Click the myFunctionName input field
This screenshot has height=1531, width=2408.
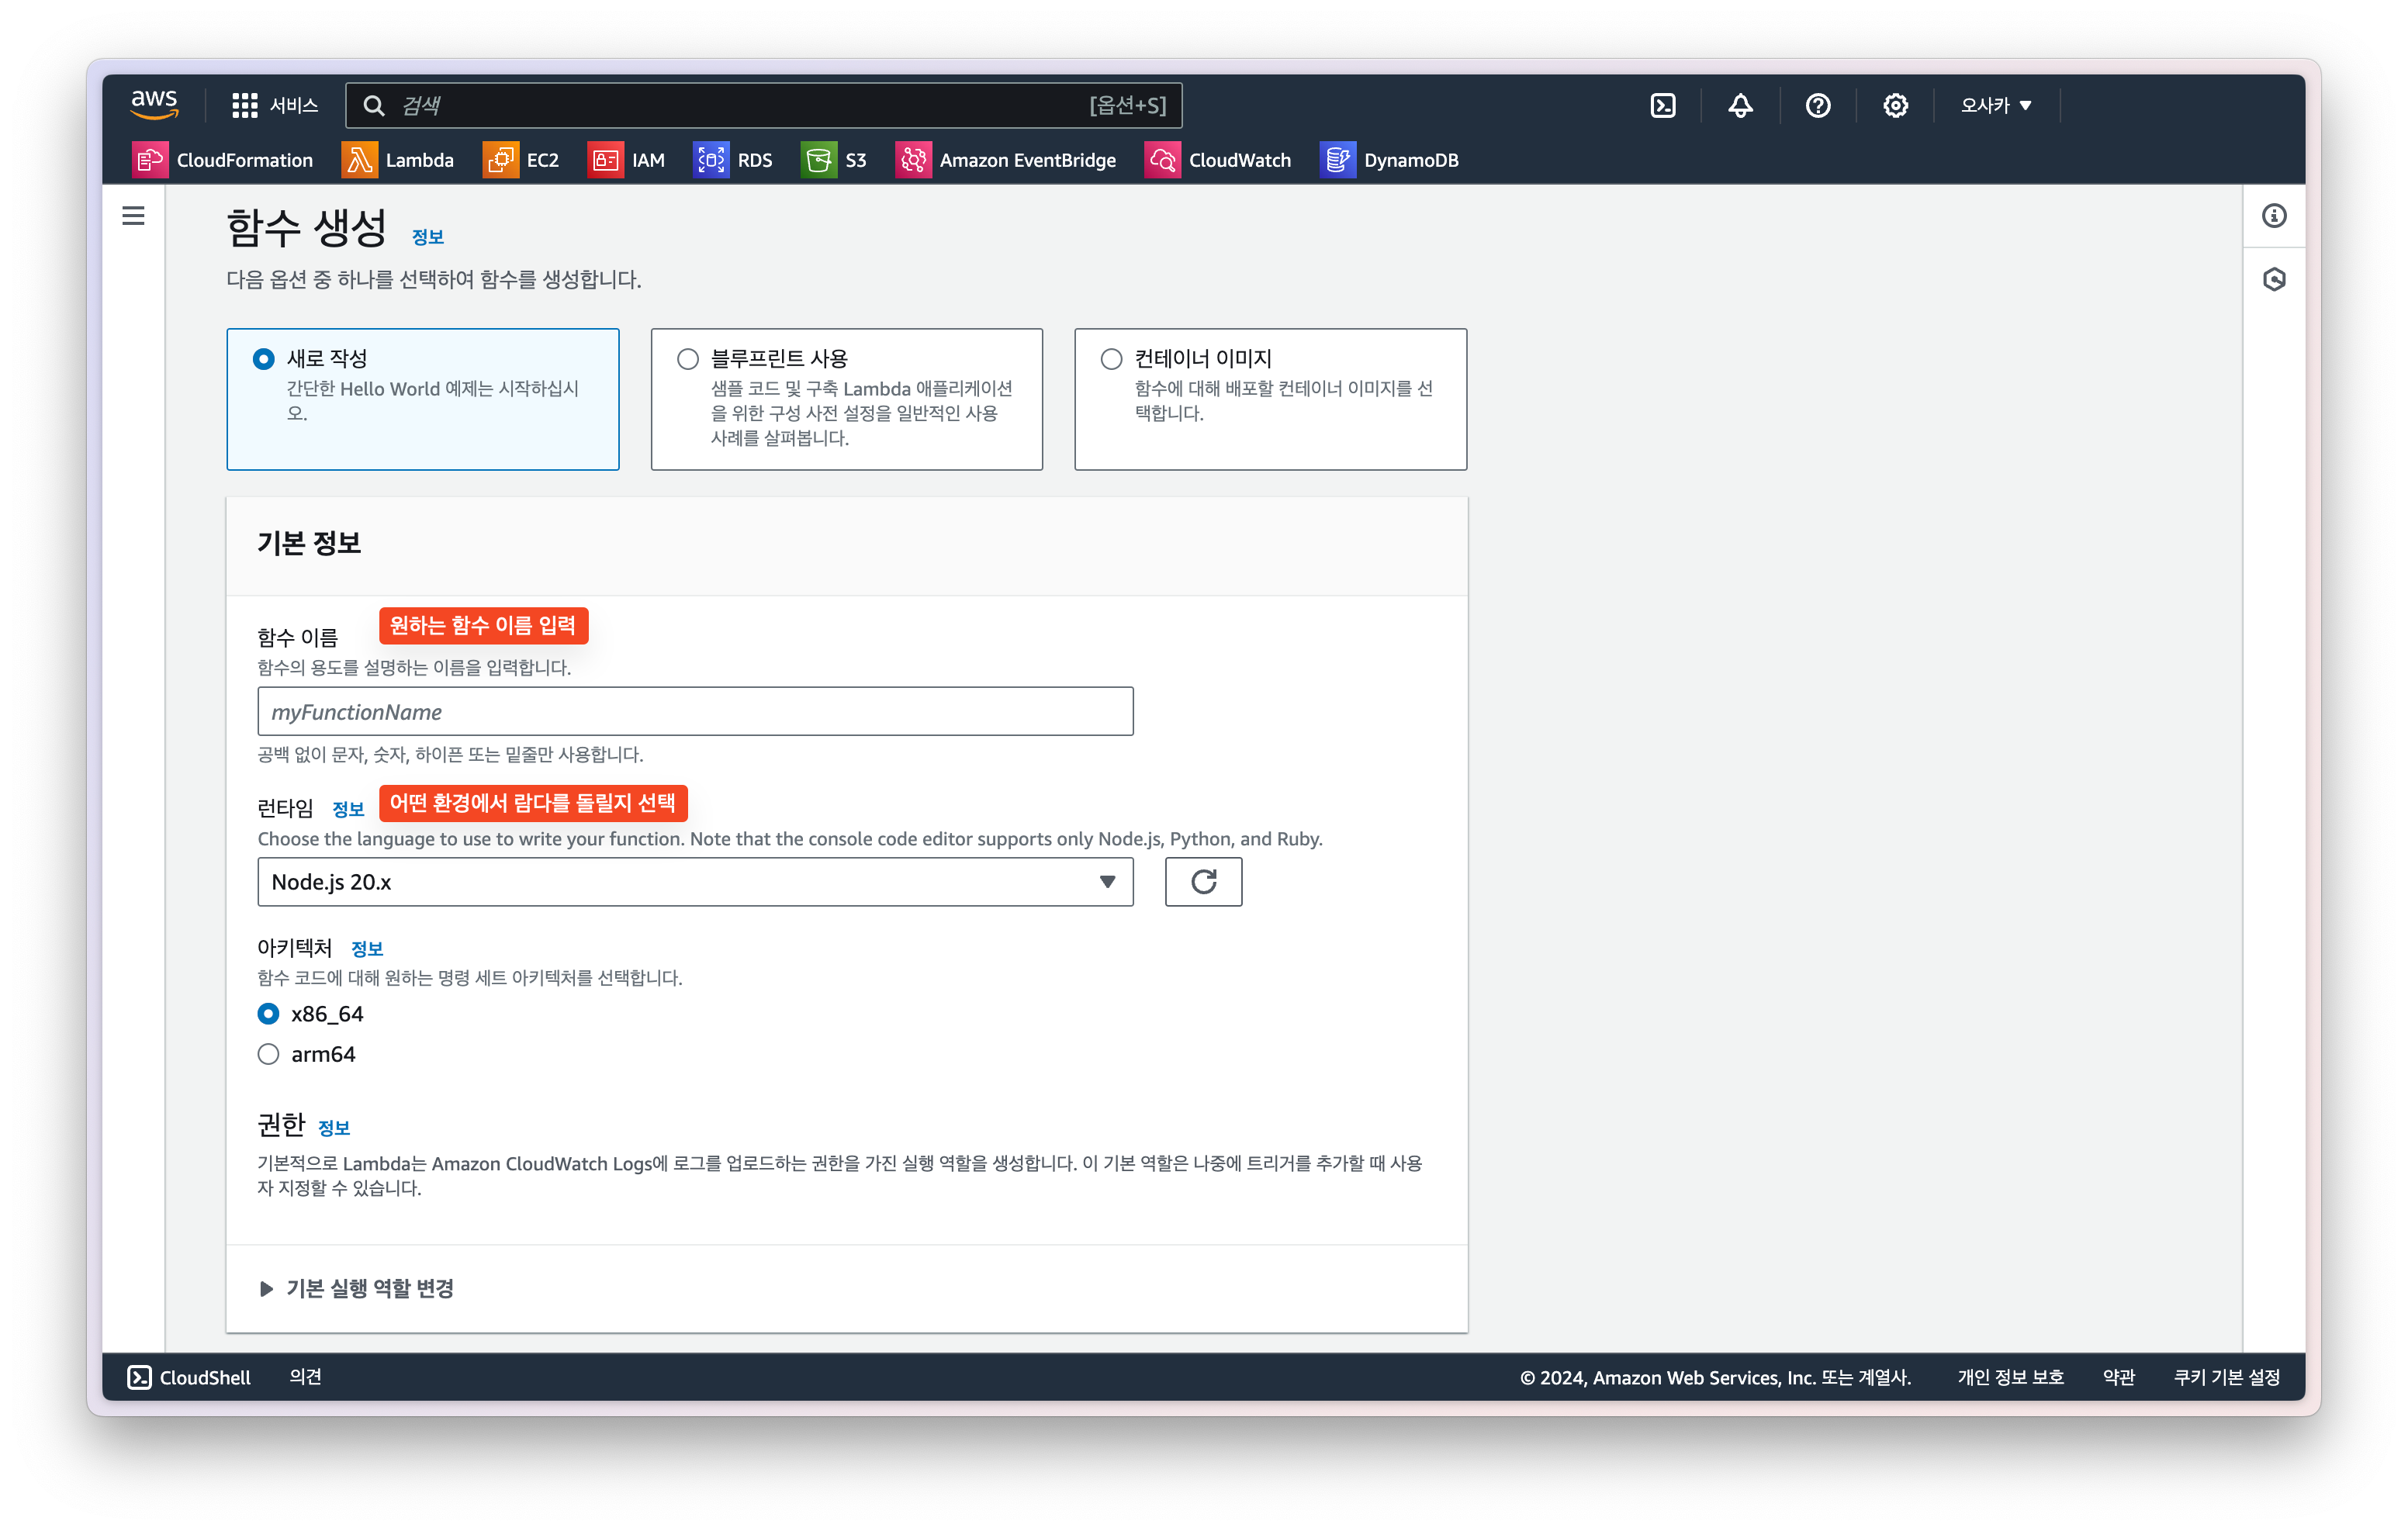click(x=695, y=711)
